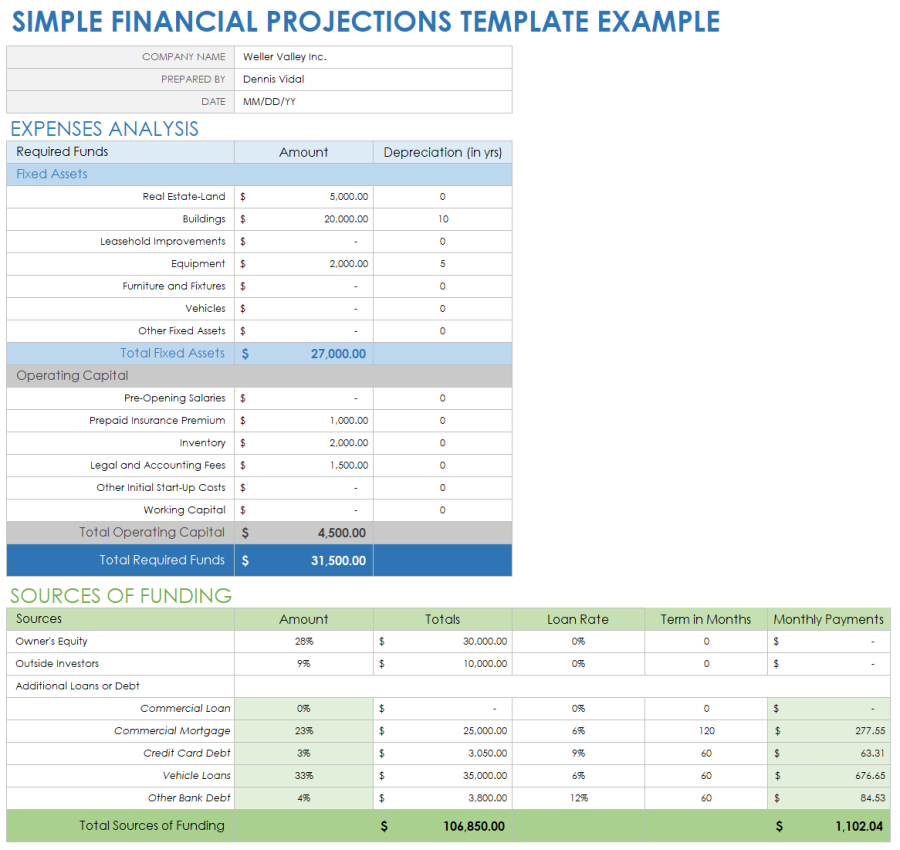Select the Prepaid Insurance Premium amount cell
Viewport: 900px width, 850px height.
click(348, 421)
